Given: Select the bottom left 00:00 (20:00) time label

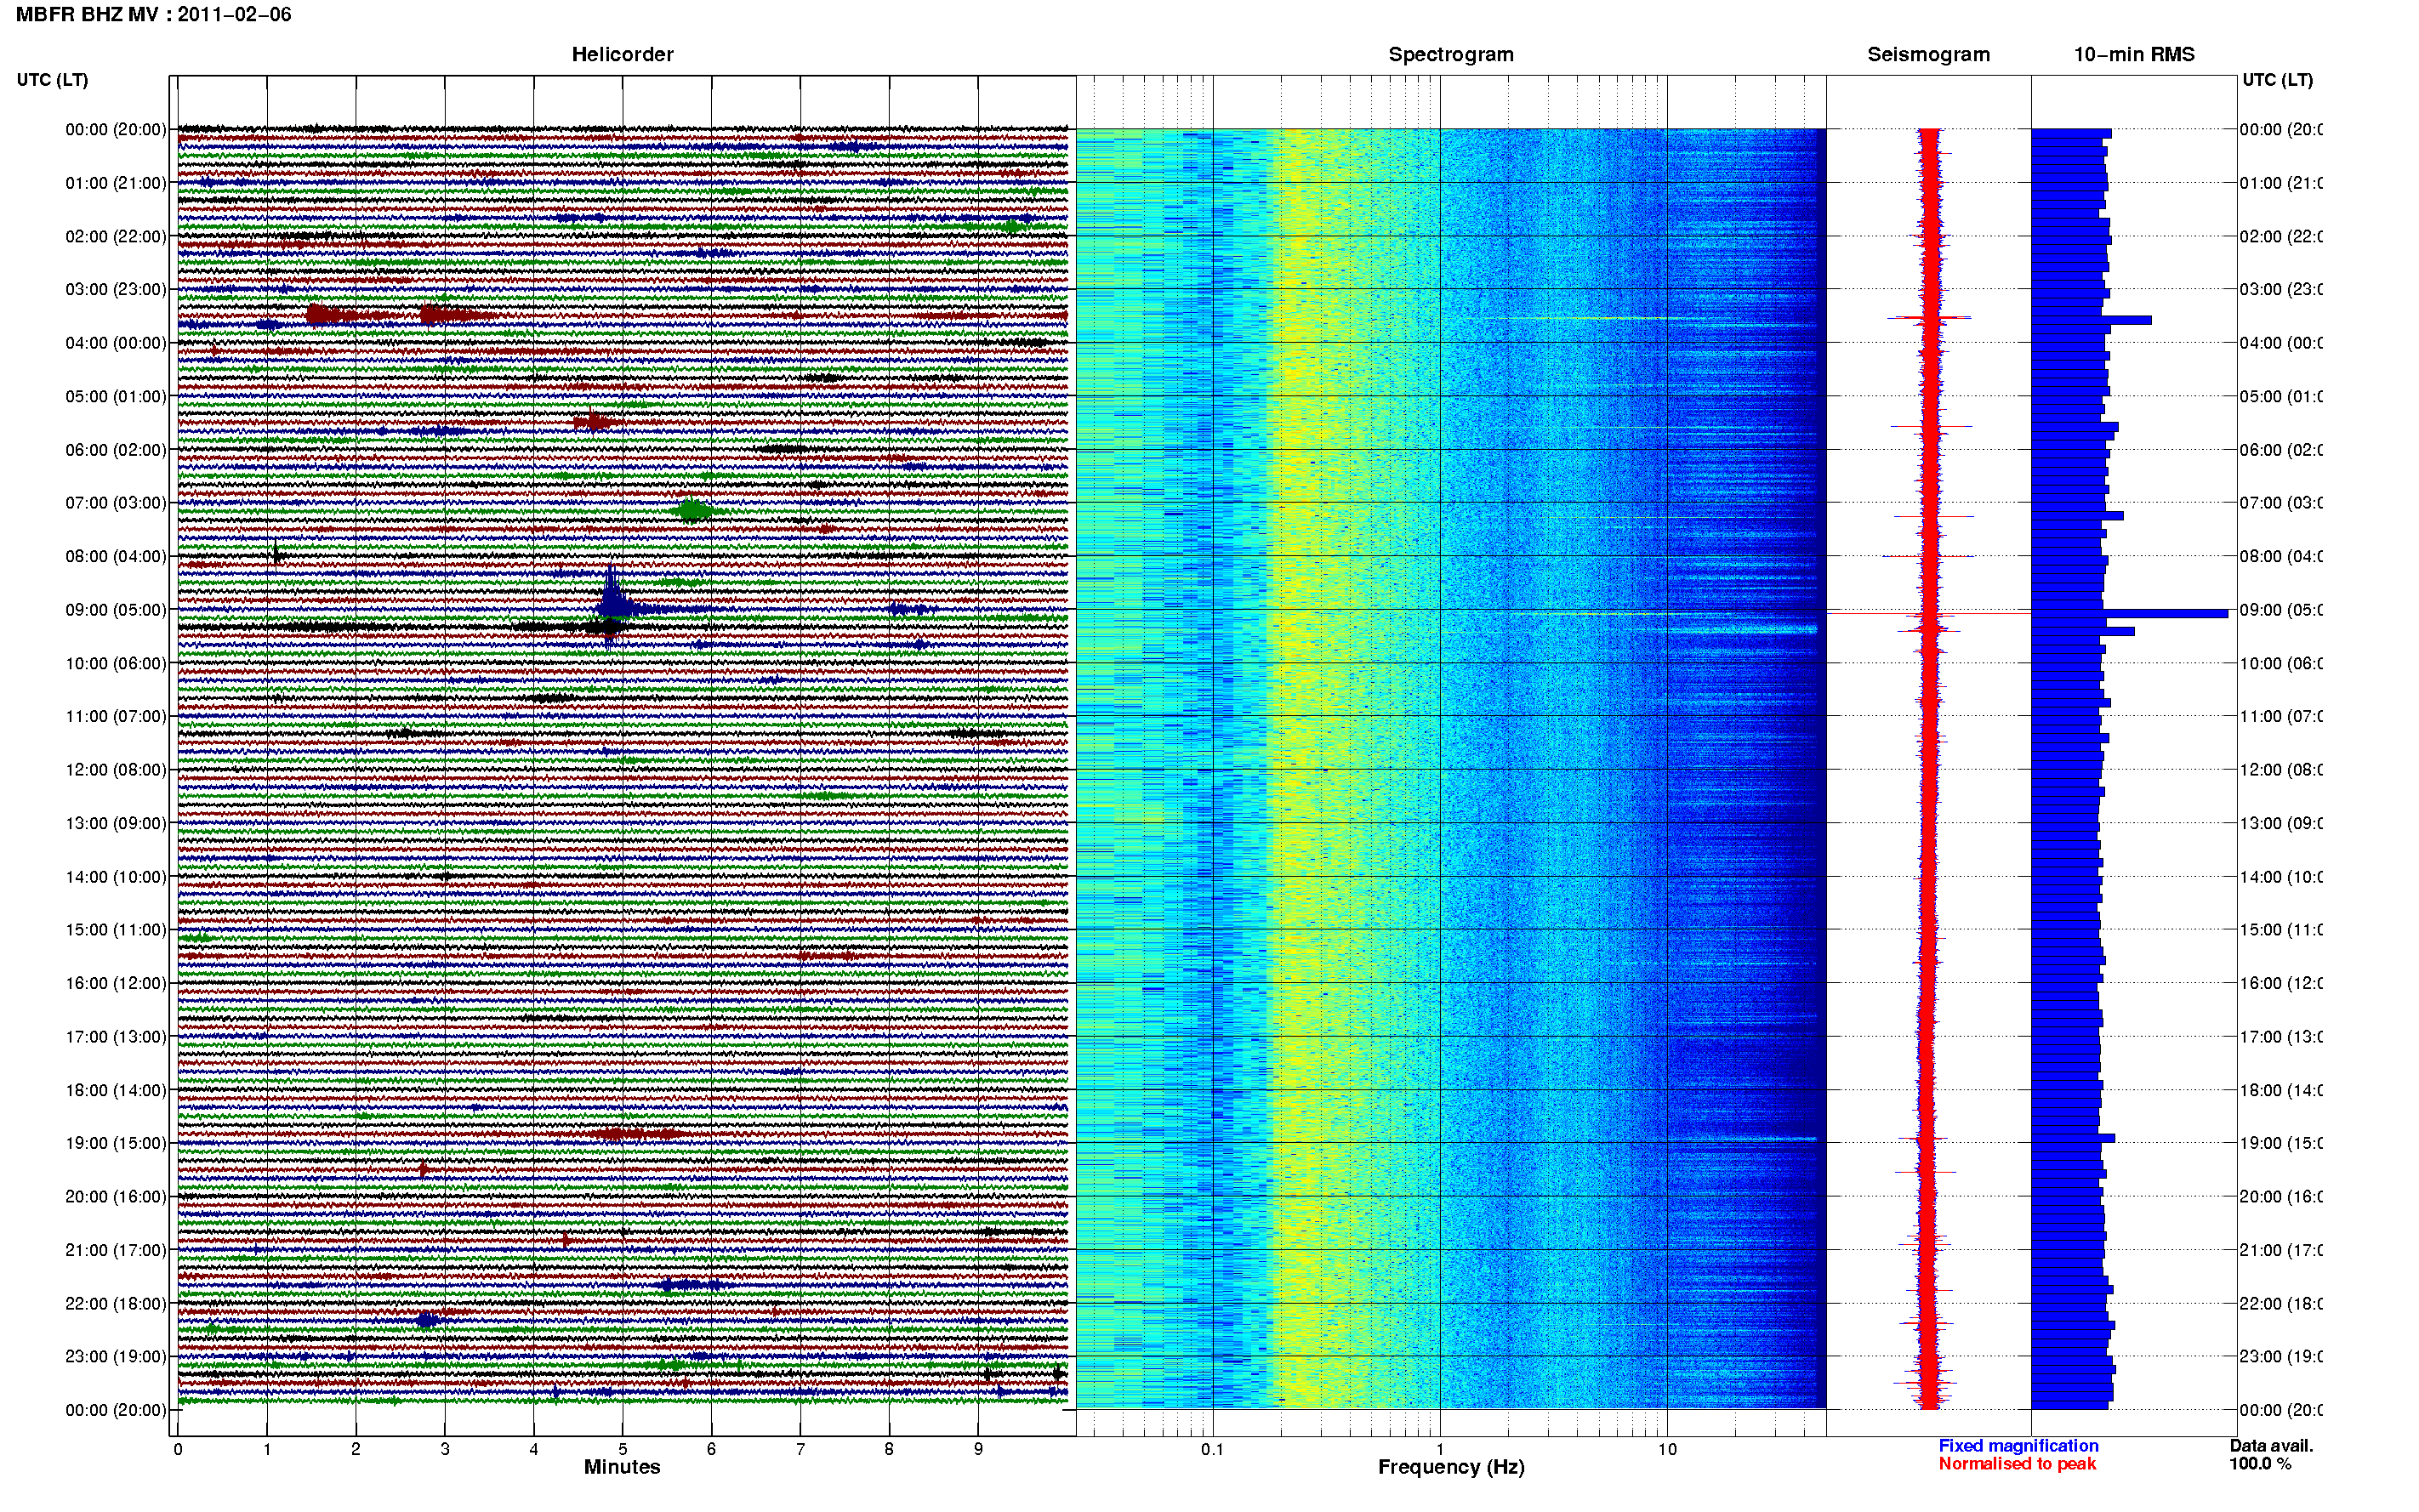Looking at the screenshot, I should (116, 1410).
